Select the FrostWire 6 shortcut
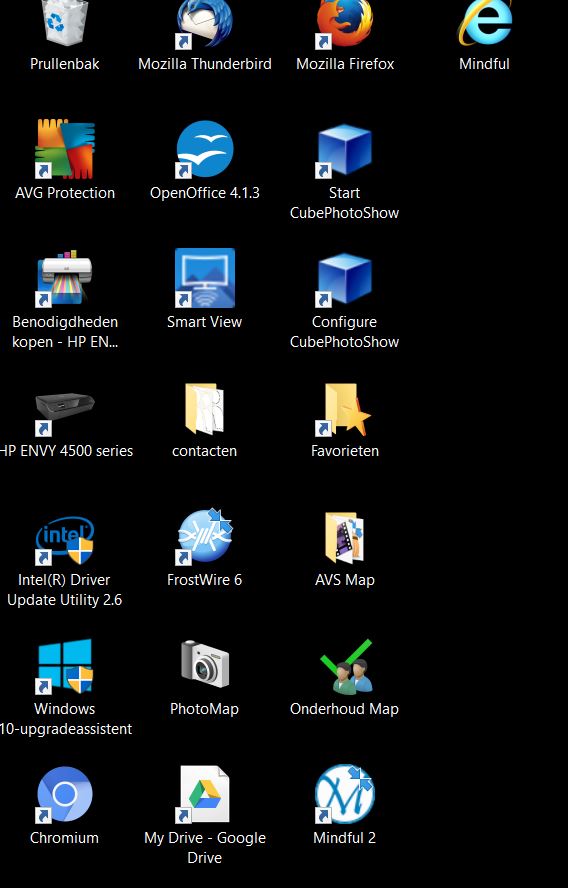Image resolution: width=568 pixels, height=888 pixels. [204, 536]
